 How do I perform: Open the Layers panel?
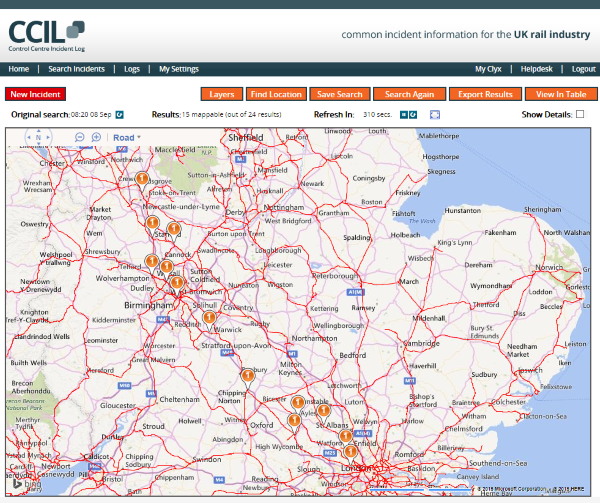click(x=222, y=94)
